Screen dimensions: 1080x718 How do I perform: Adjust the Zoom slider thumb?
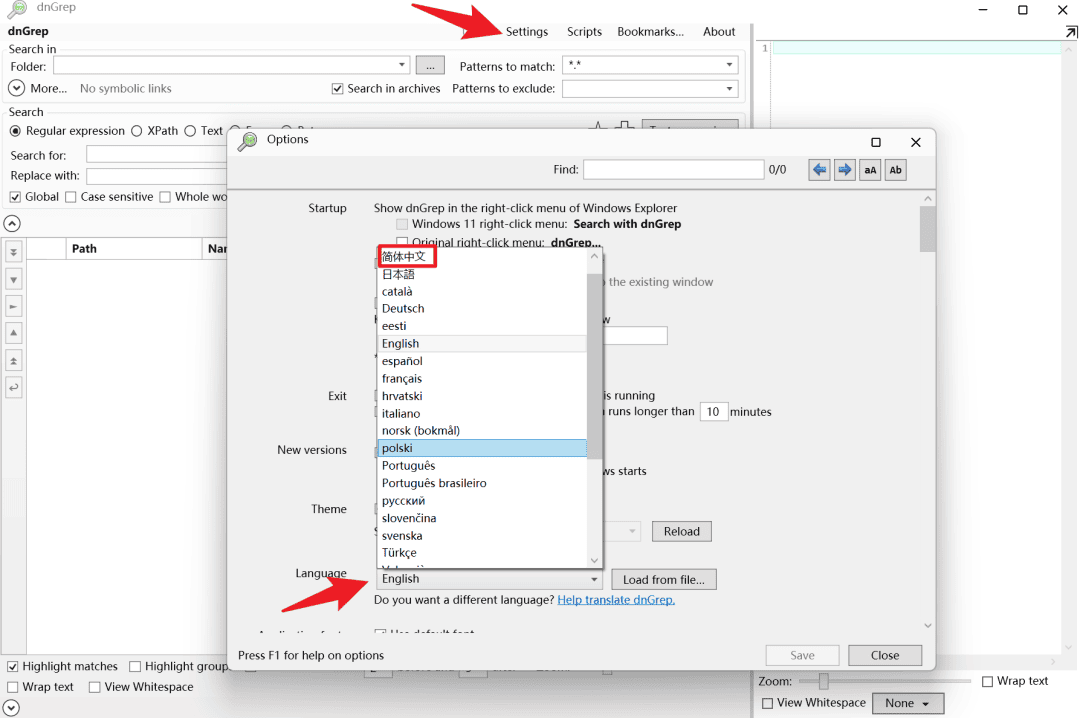[823, 681]
